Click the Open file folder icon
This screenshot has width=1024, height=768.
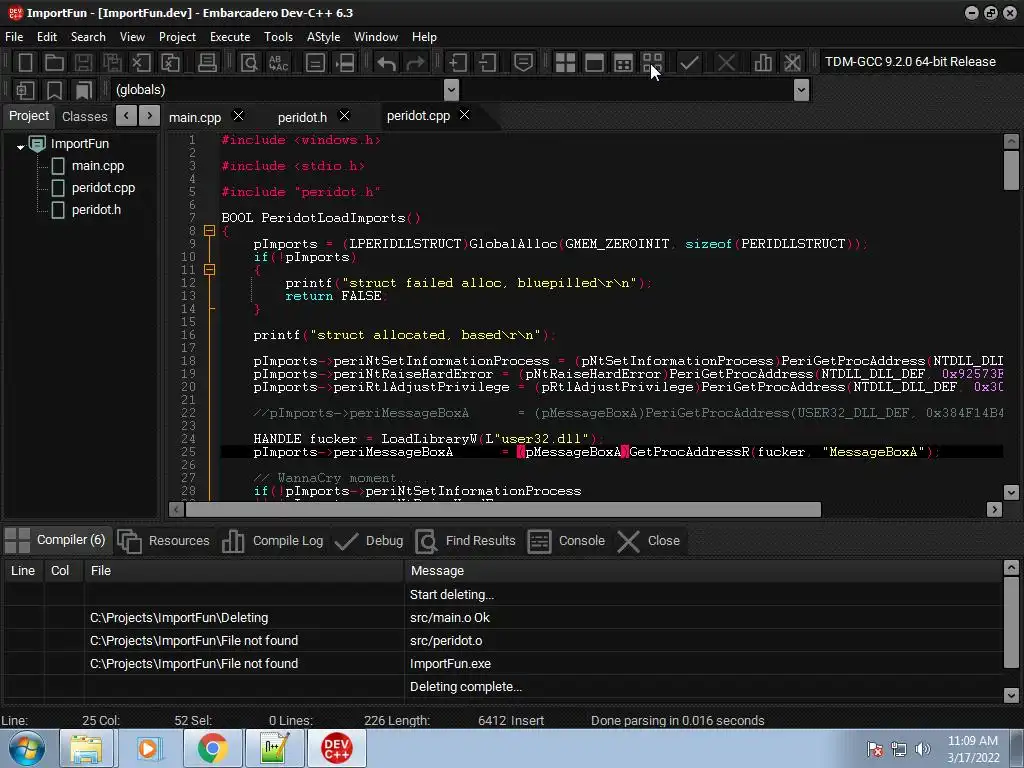click(55, 62)
